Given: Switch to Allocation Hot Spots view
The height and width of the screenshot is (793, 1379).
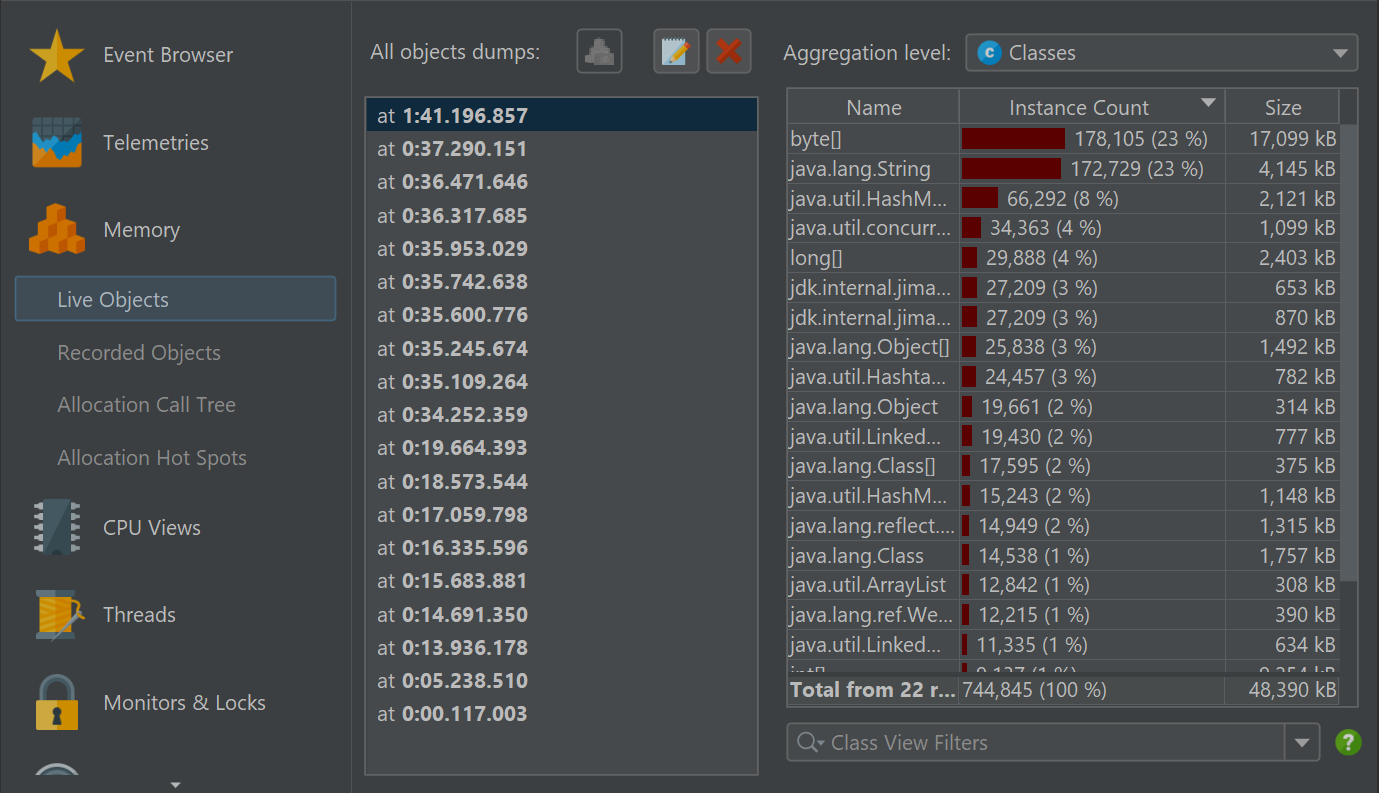Looking at the screenshot, I should (x=152, y=458).
